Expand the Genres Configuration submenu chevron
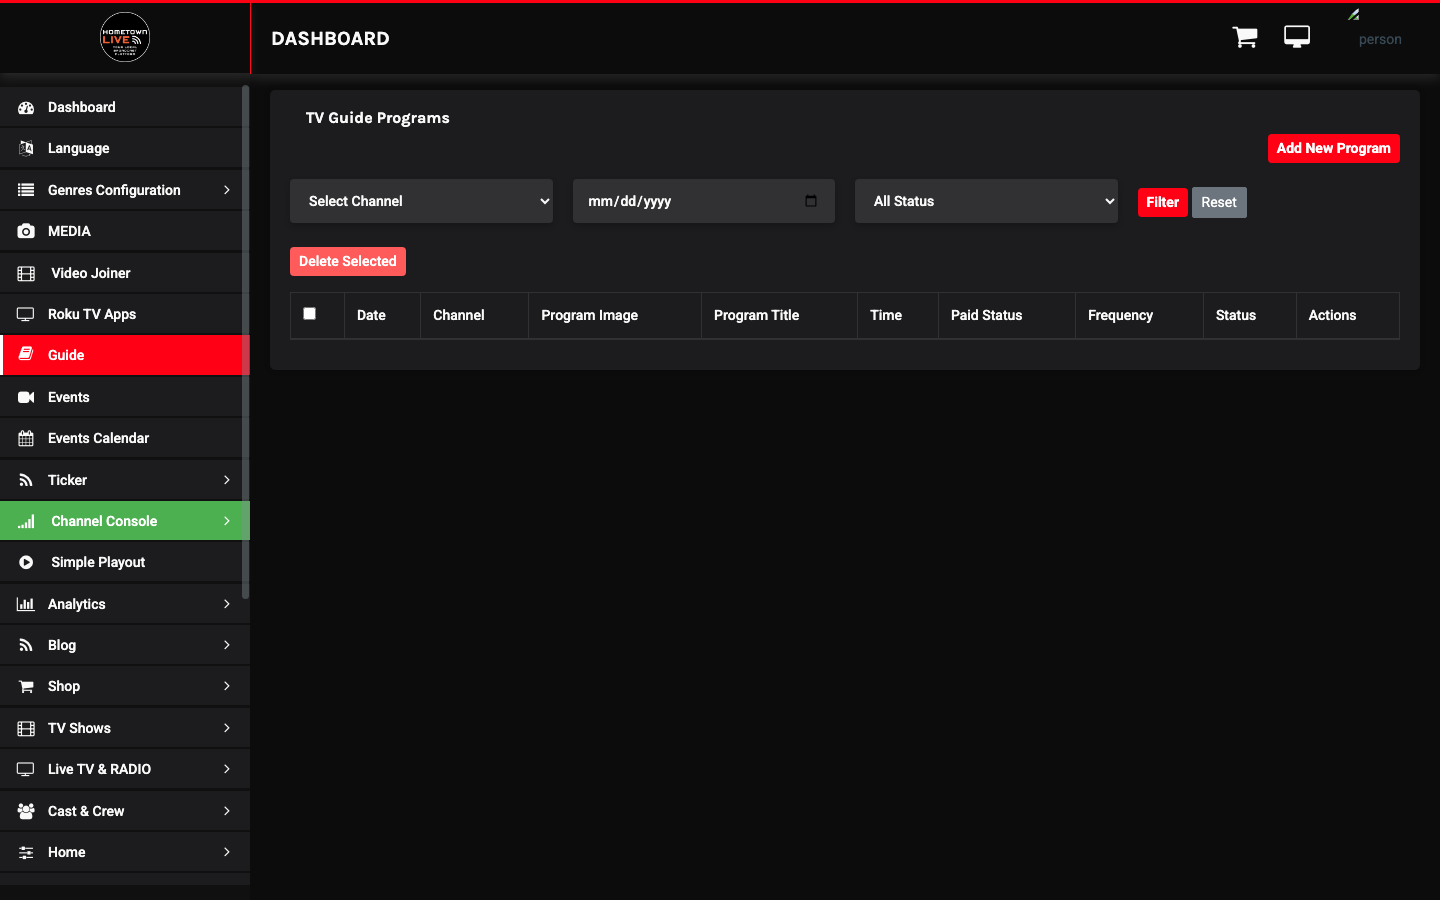The height and width of the screenshot is (900, 1440). 227,190
